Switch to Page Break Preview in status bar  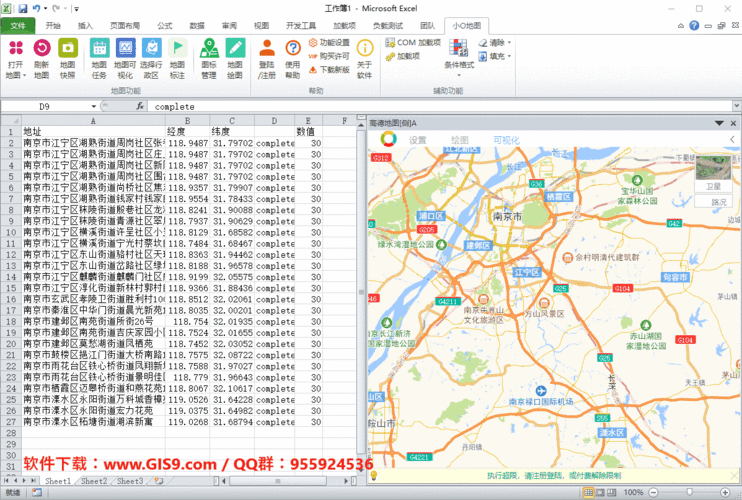pyautogui.click(x=611, y=492)
